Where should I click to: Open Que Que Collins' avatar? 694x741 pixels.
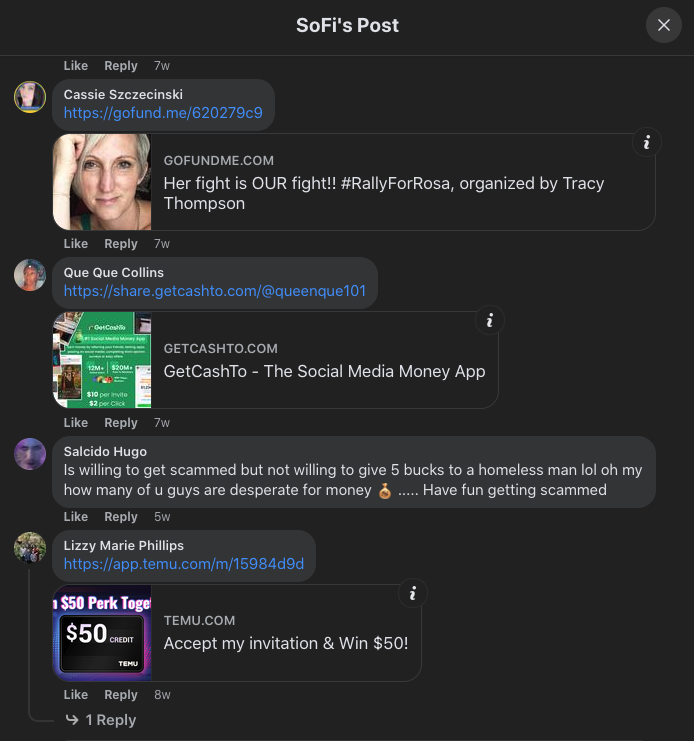[30, 275]
